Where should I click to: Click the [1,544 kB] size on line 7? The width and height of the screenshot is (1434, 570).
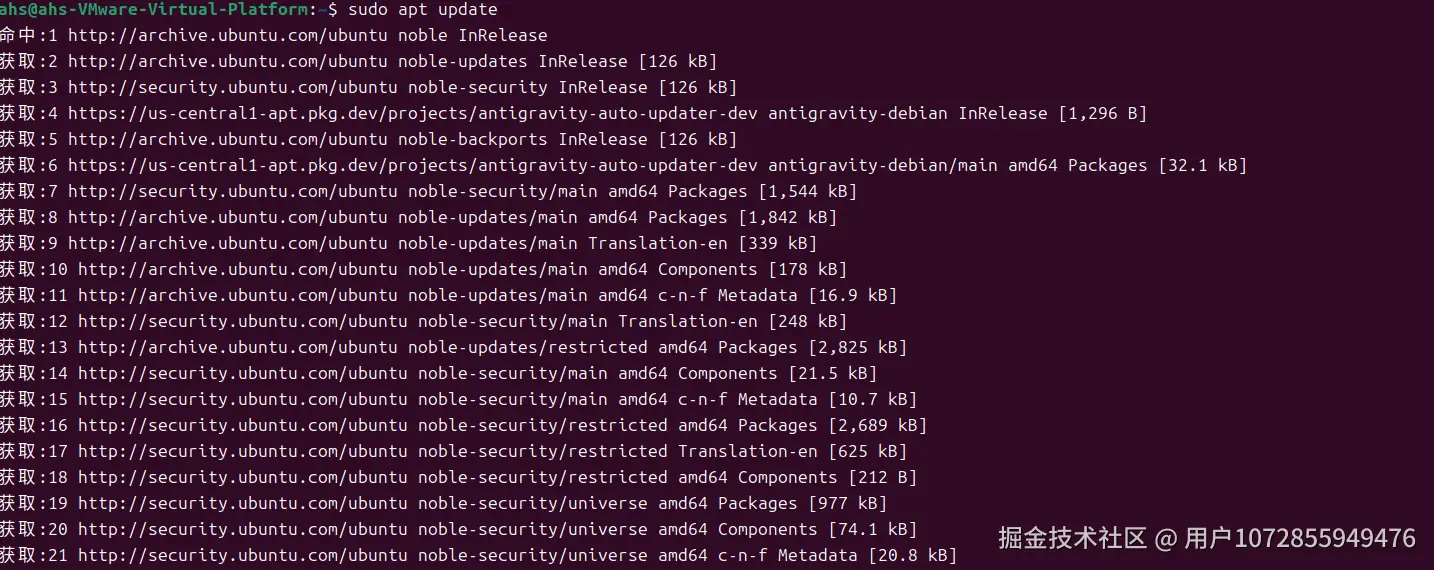(807, 191)
